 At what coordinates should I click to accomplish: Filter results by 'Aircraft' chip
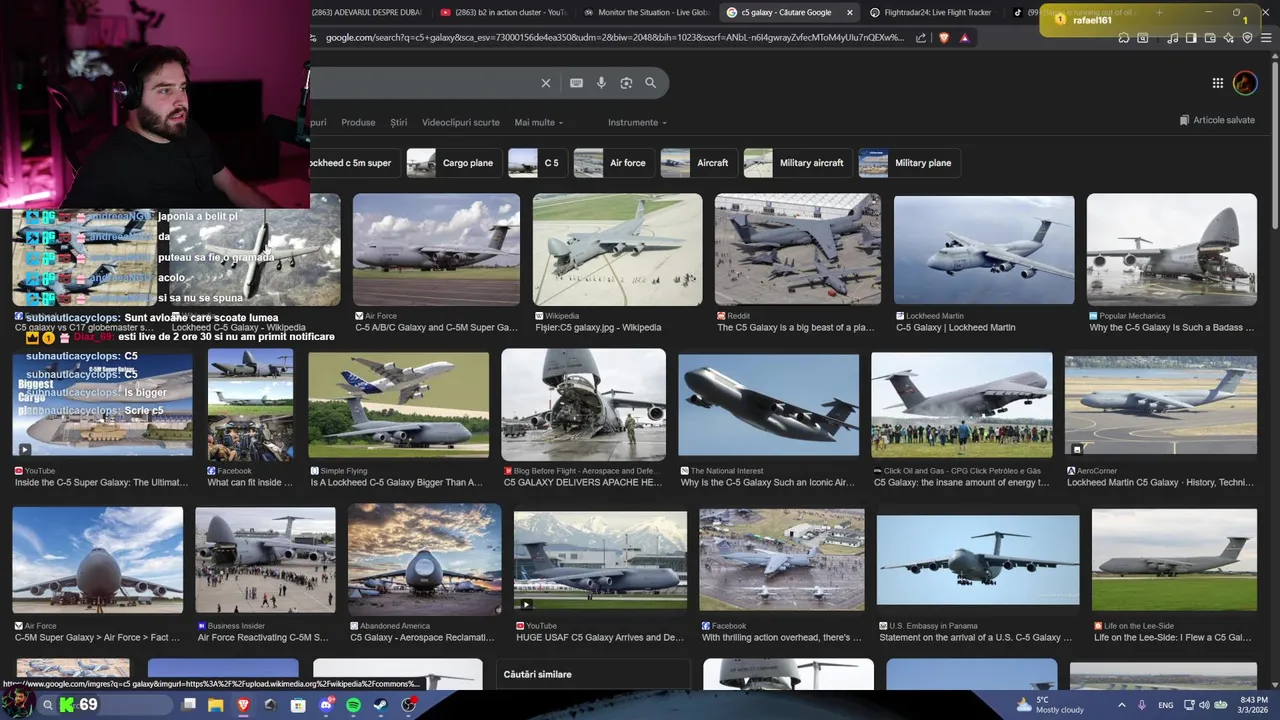click(699, 163)
